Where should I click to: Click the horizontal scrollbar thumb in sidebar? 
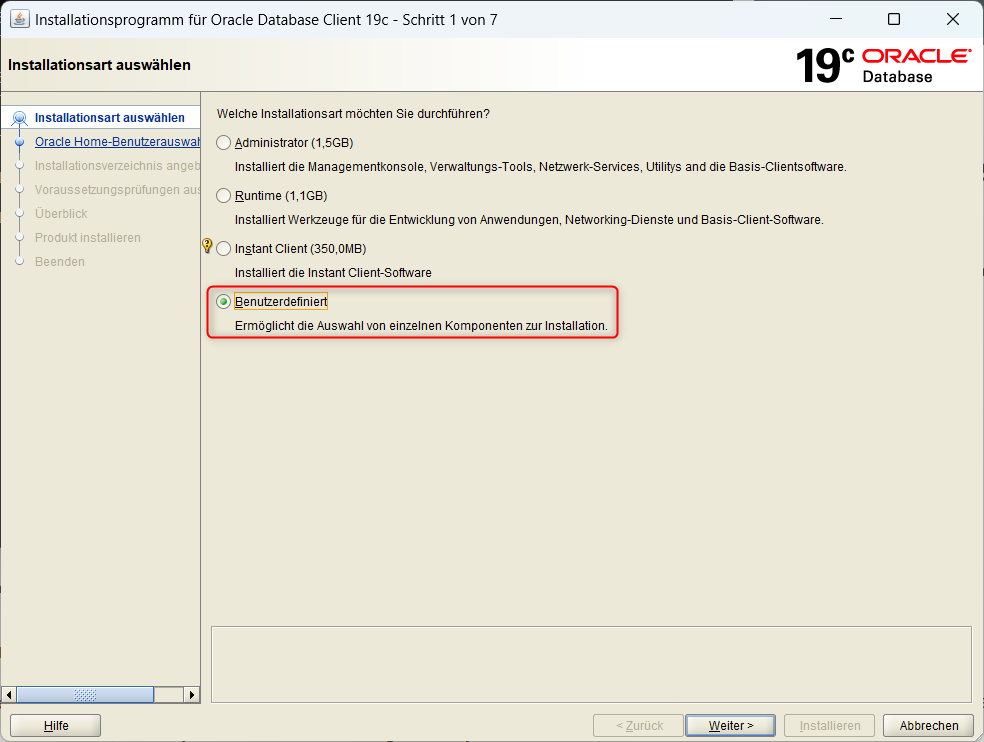click(x=85, y=695)
